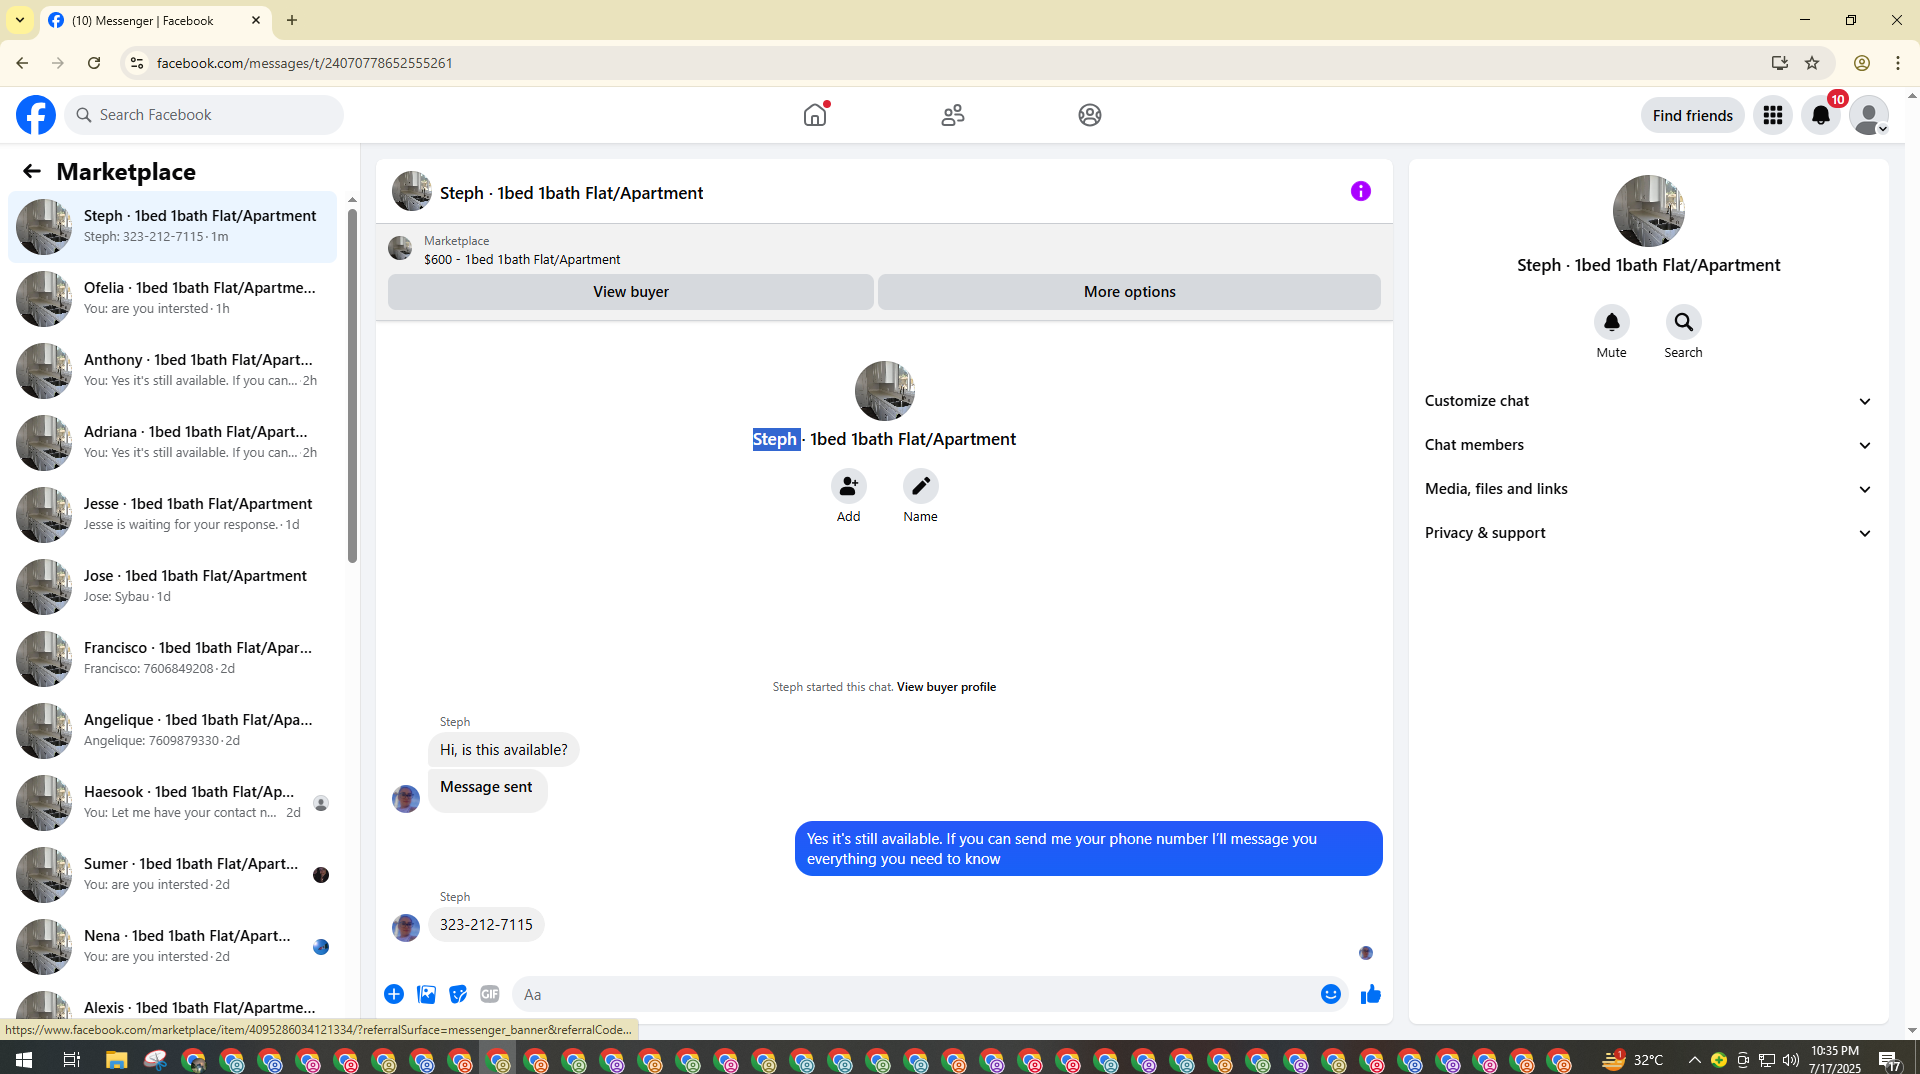Toggle the conversation information panel
The width and height of the screenshot is (1920, 1074).
click(x=1361, y=191)
